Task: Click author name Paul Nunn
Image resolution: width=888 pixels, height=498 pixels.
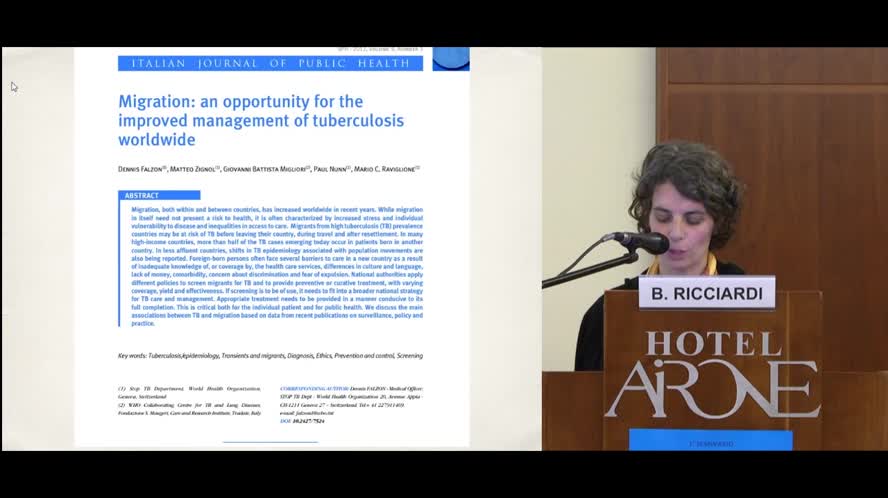Action: [x=331, y=169]
